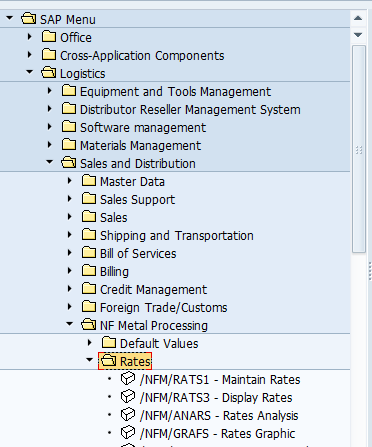Image resolution: width=372 pixels, height=447 pixels.
Task: Click the transaction cube icon for Maintain Rates
Action: point(128,379)
